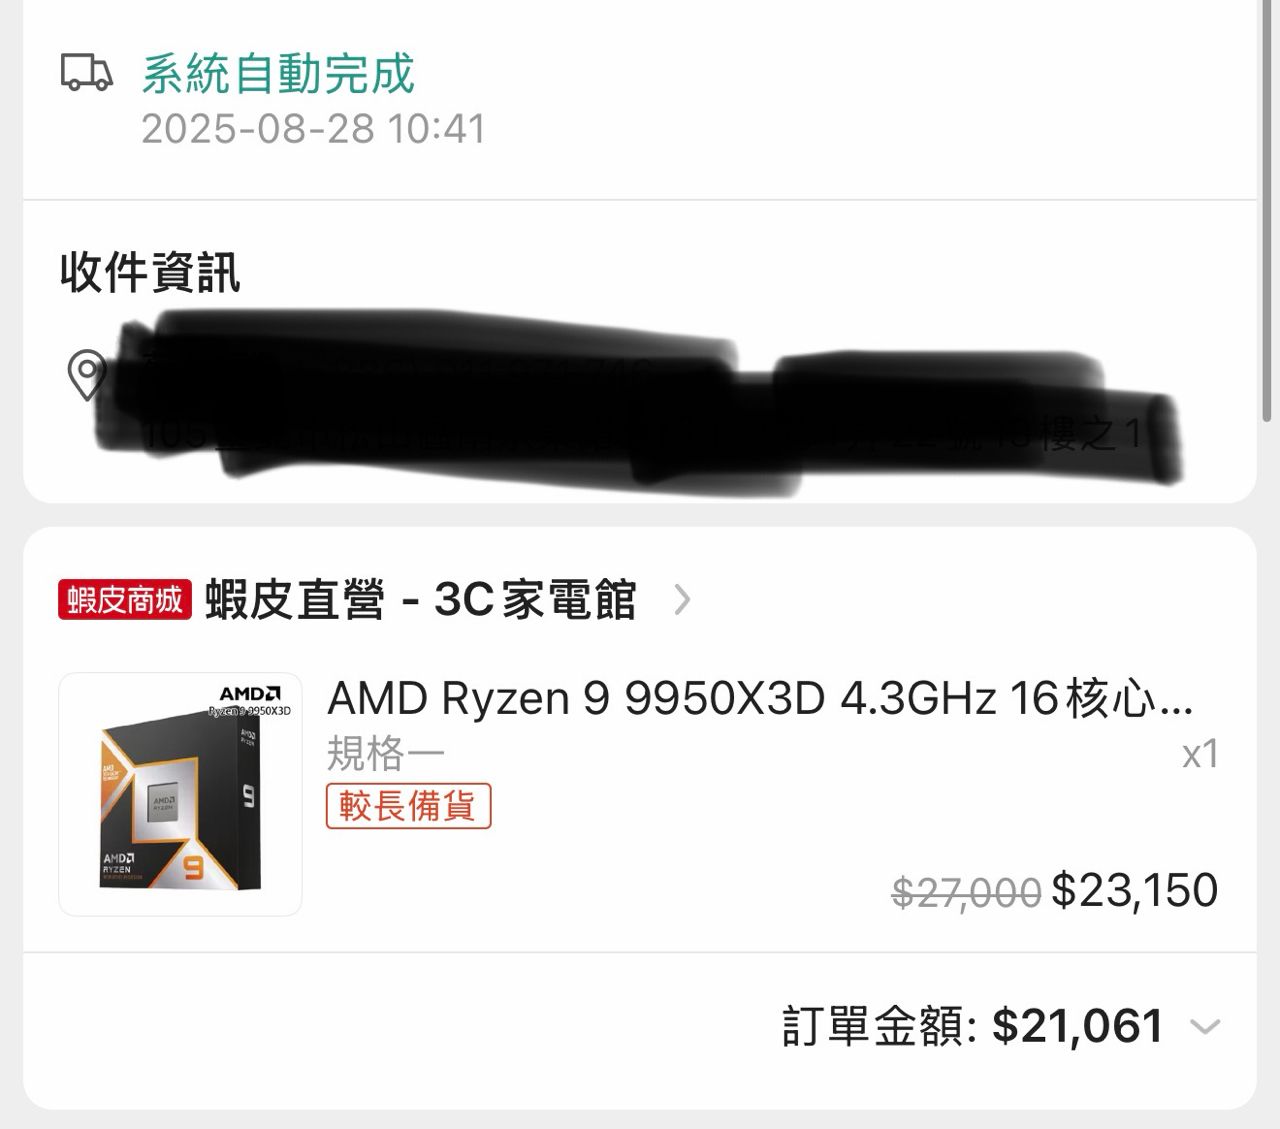Click the Ryzen 9 box product thumbnail

[x=180, y=794]
